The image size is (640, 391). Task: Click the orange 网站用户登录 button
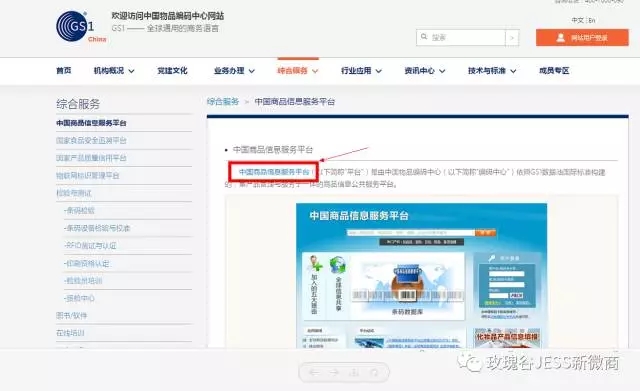point(582,38)
